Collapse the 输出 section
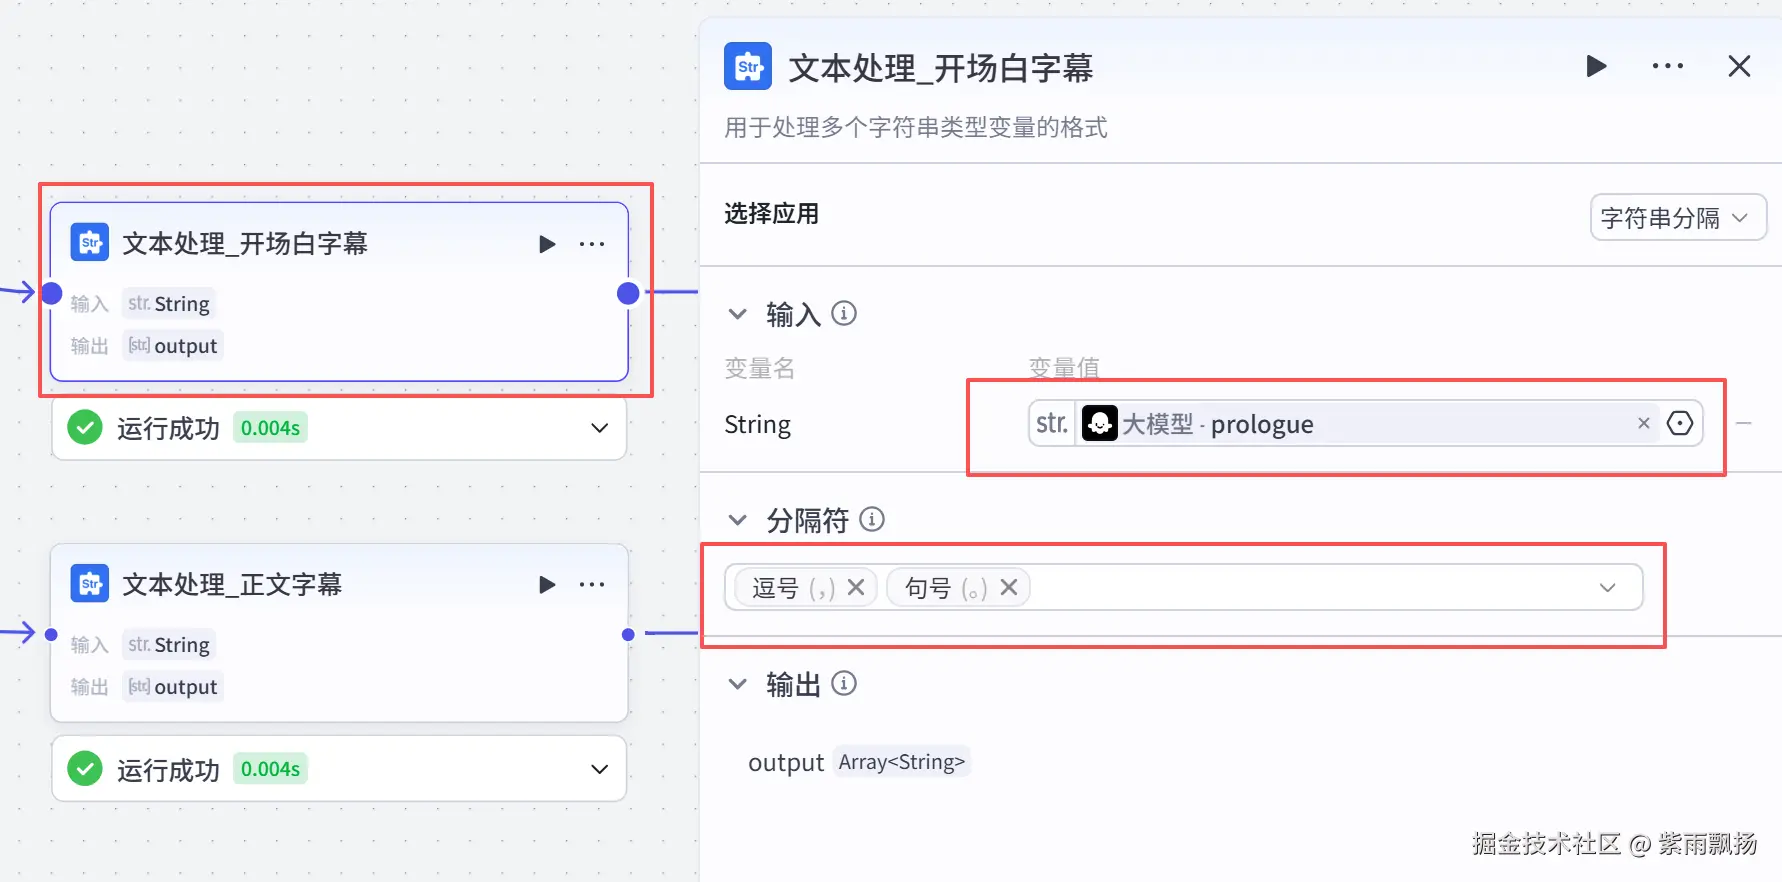 click(x=738, y=684)
